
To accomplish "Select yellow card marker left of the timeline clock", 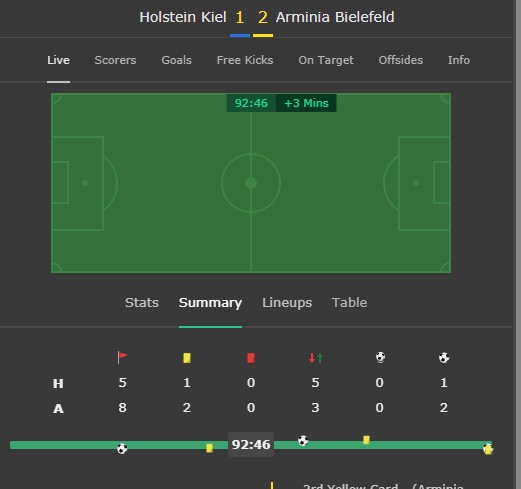I will coord(209,448).
